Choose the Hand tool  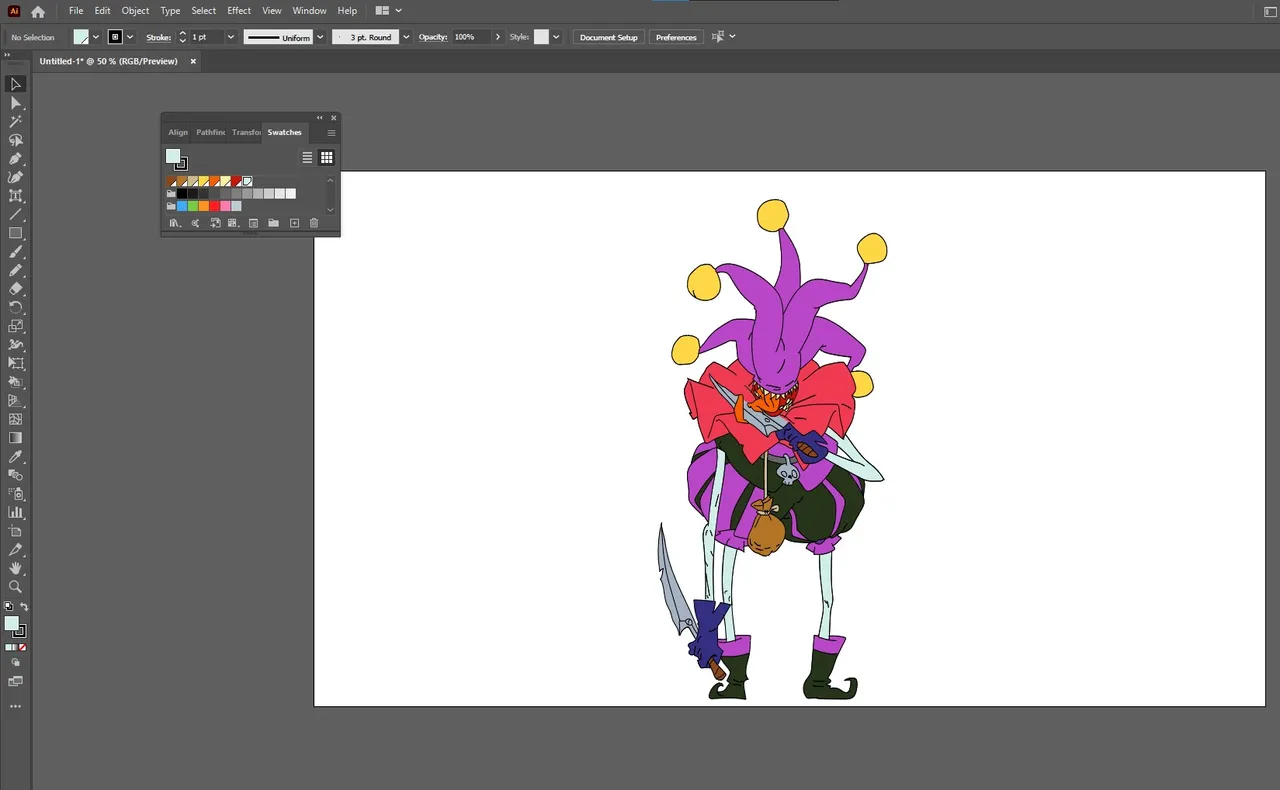coord(15,568)
